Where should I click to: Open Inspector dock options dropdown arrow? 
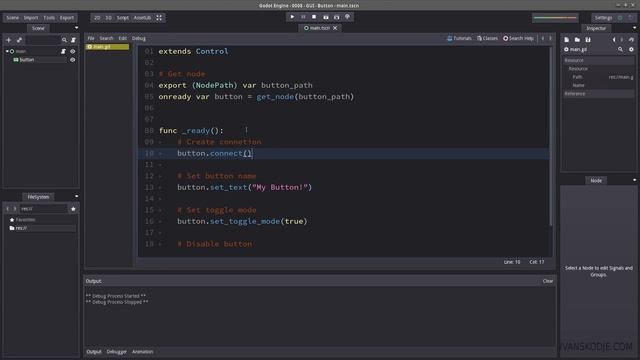[x=634, y=28]
